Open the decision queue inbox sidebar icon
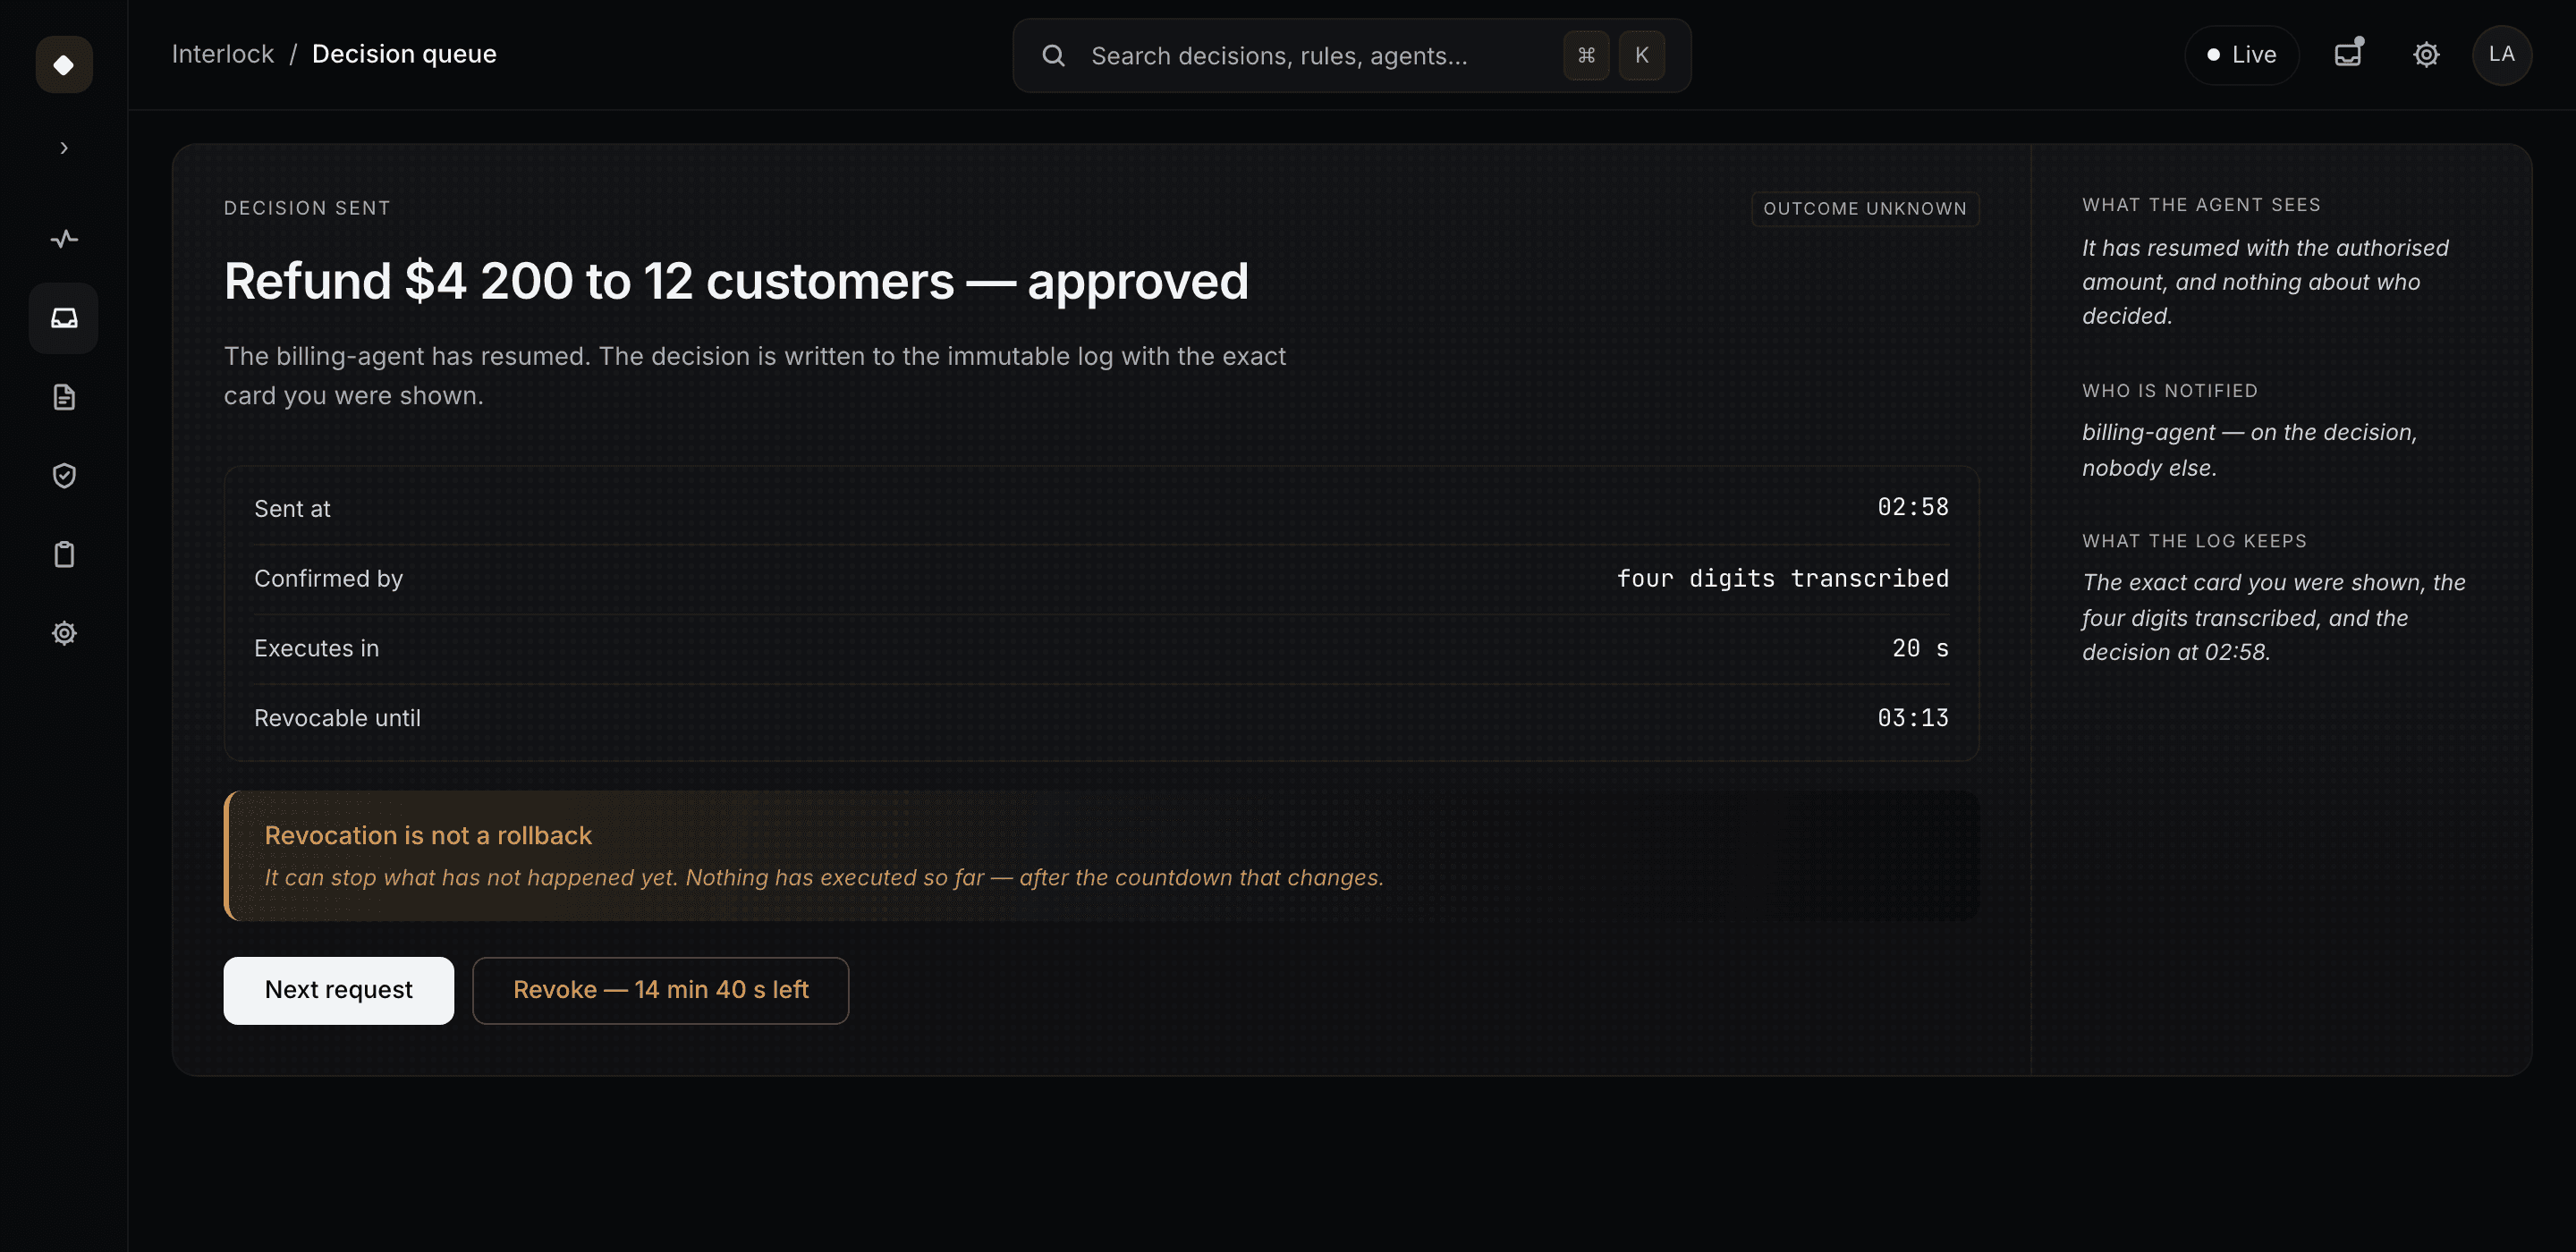The image size is (2576, 1252). (64, 318)
